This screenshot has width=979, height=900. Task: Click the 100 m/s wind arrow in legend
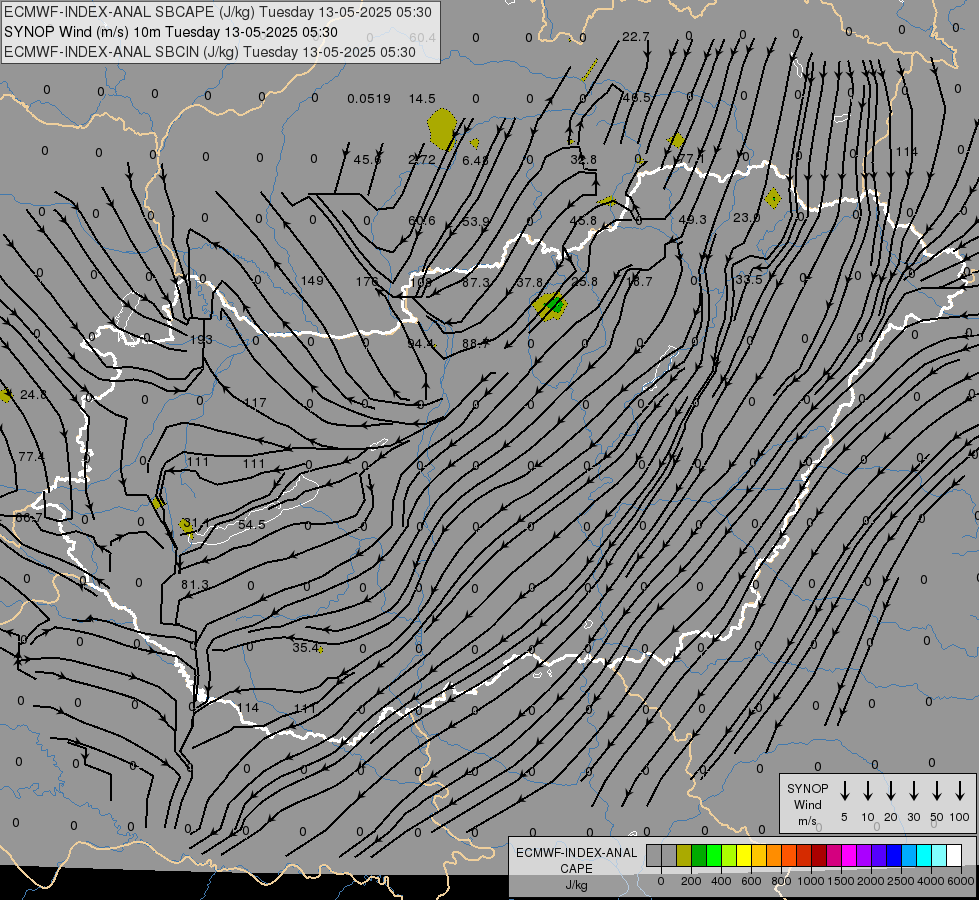point(960,791)
